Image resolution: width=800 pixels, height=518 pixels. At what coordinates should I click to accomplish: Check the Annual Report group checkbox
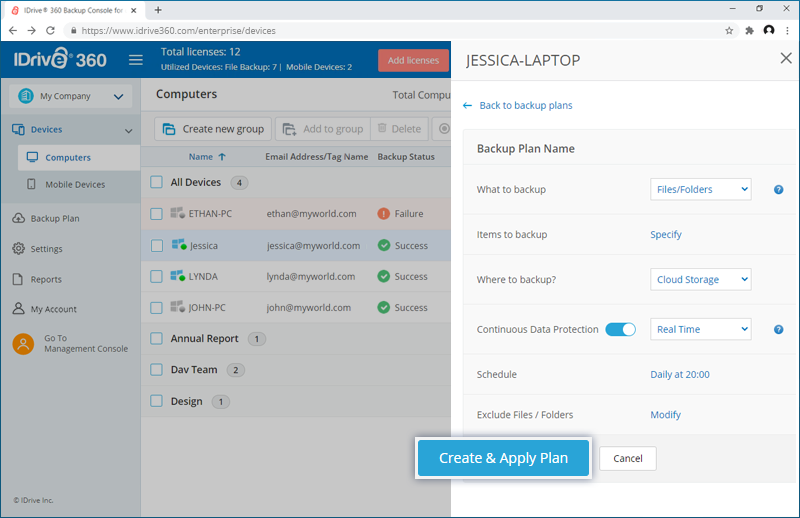157,338
